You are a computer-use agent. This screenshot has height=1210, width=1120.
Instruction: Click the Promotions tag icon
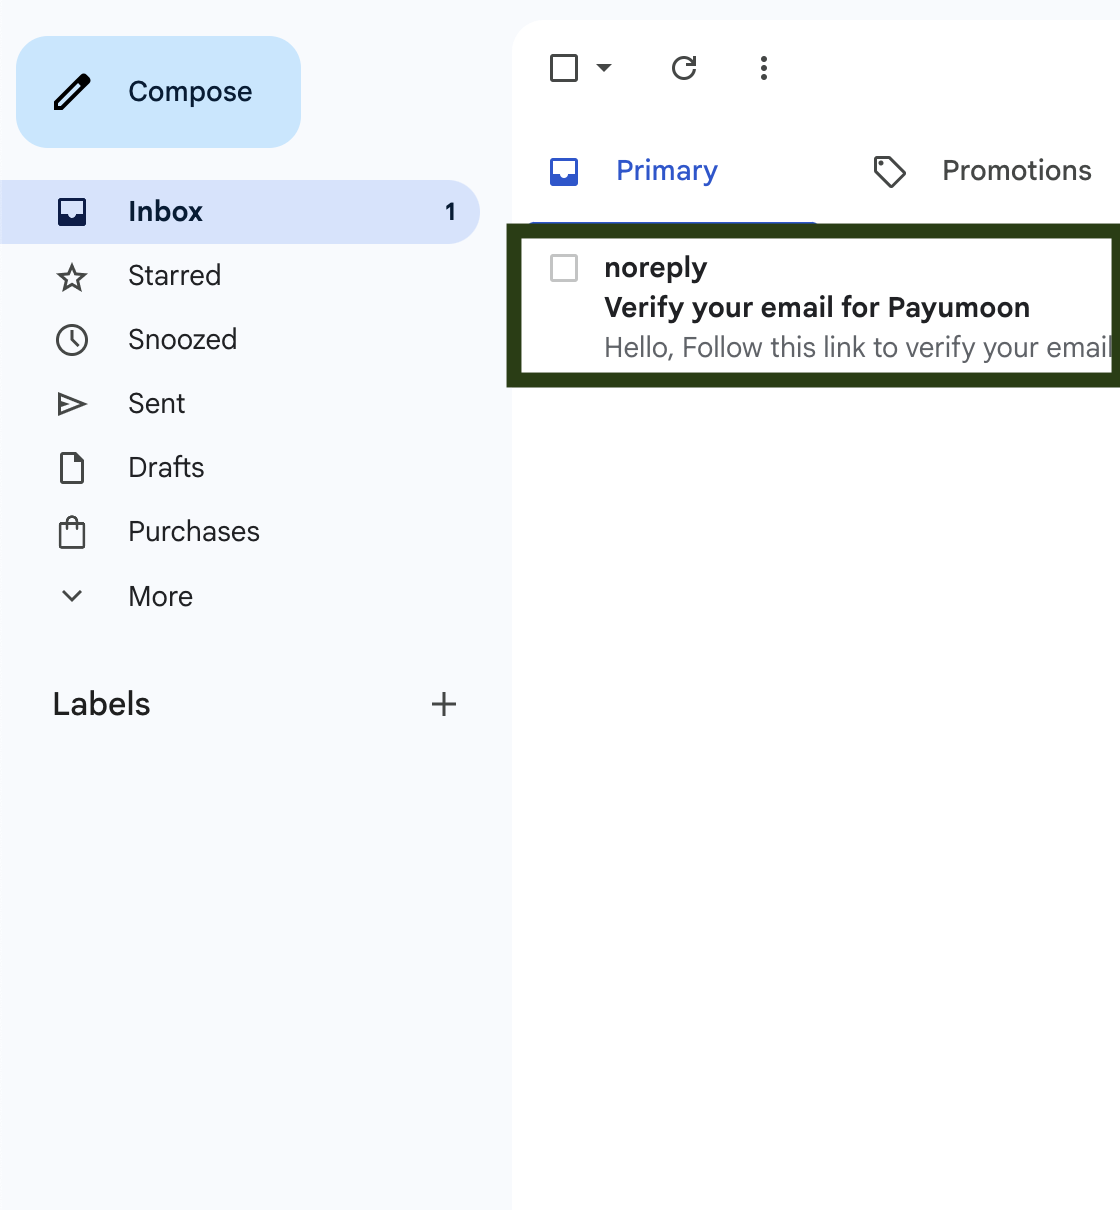coord(889,172)
